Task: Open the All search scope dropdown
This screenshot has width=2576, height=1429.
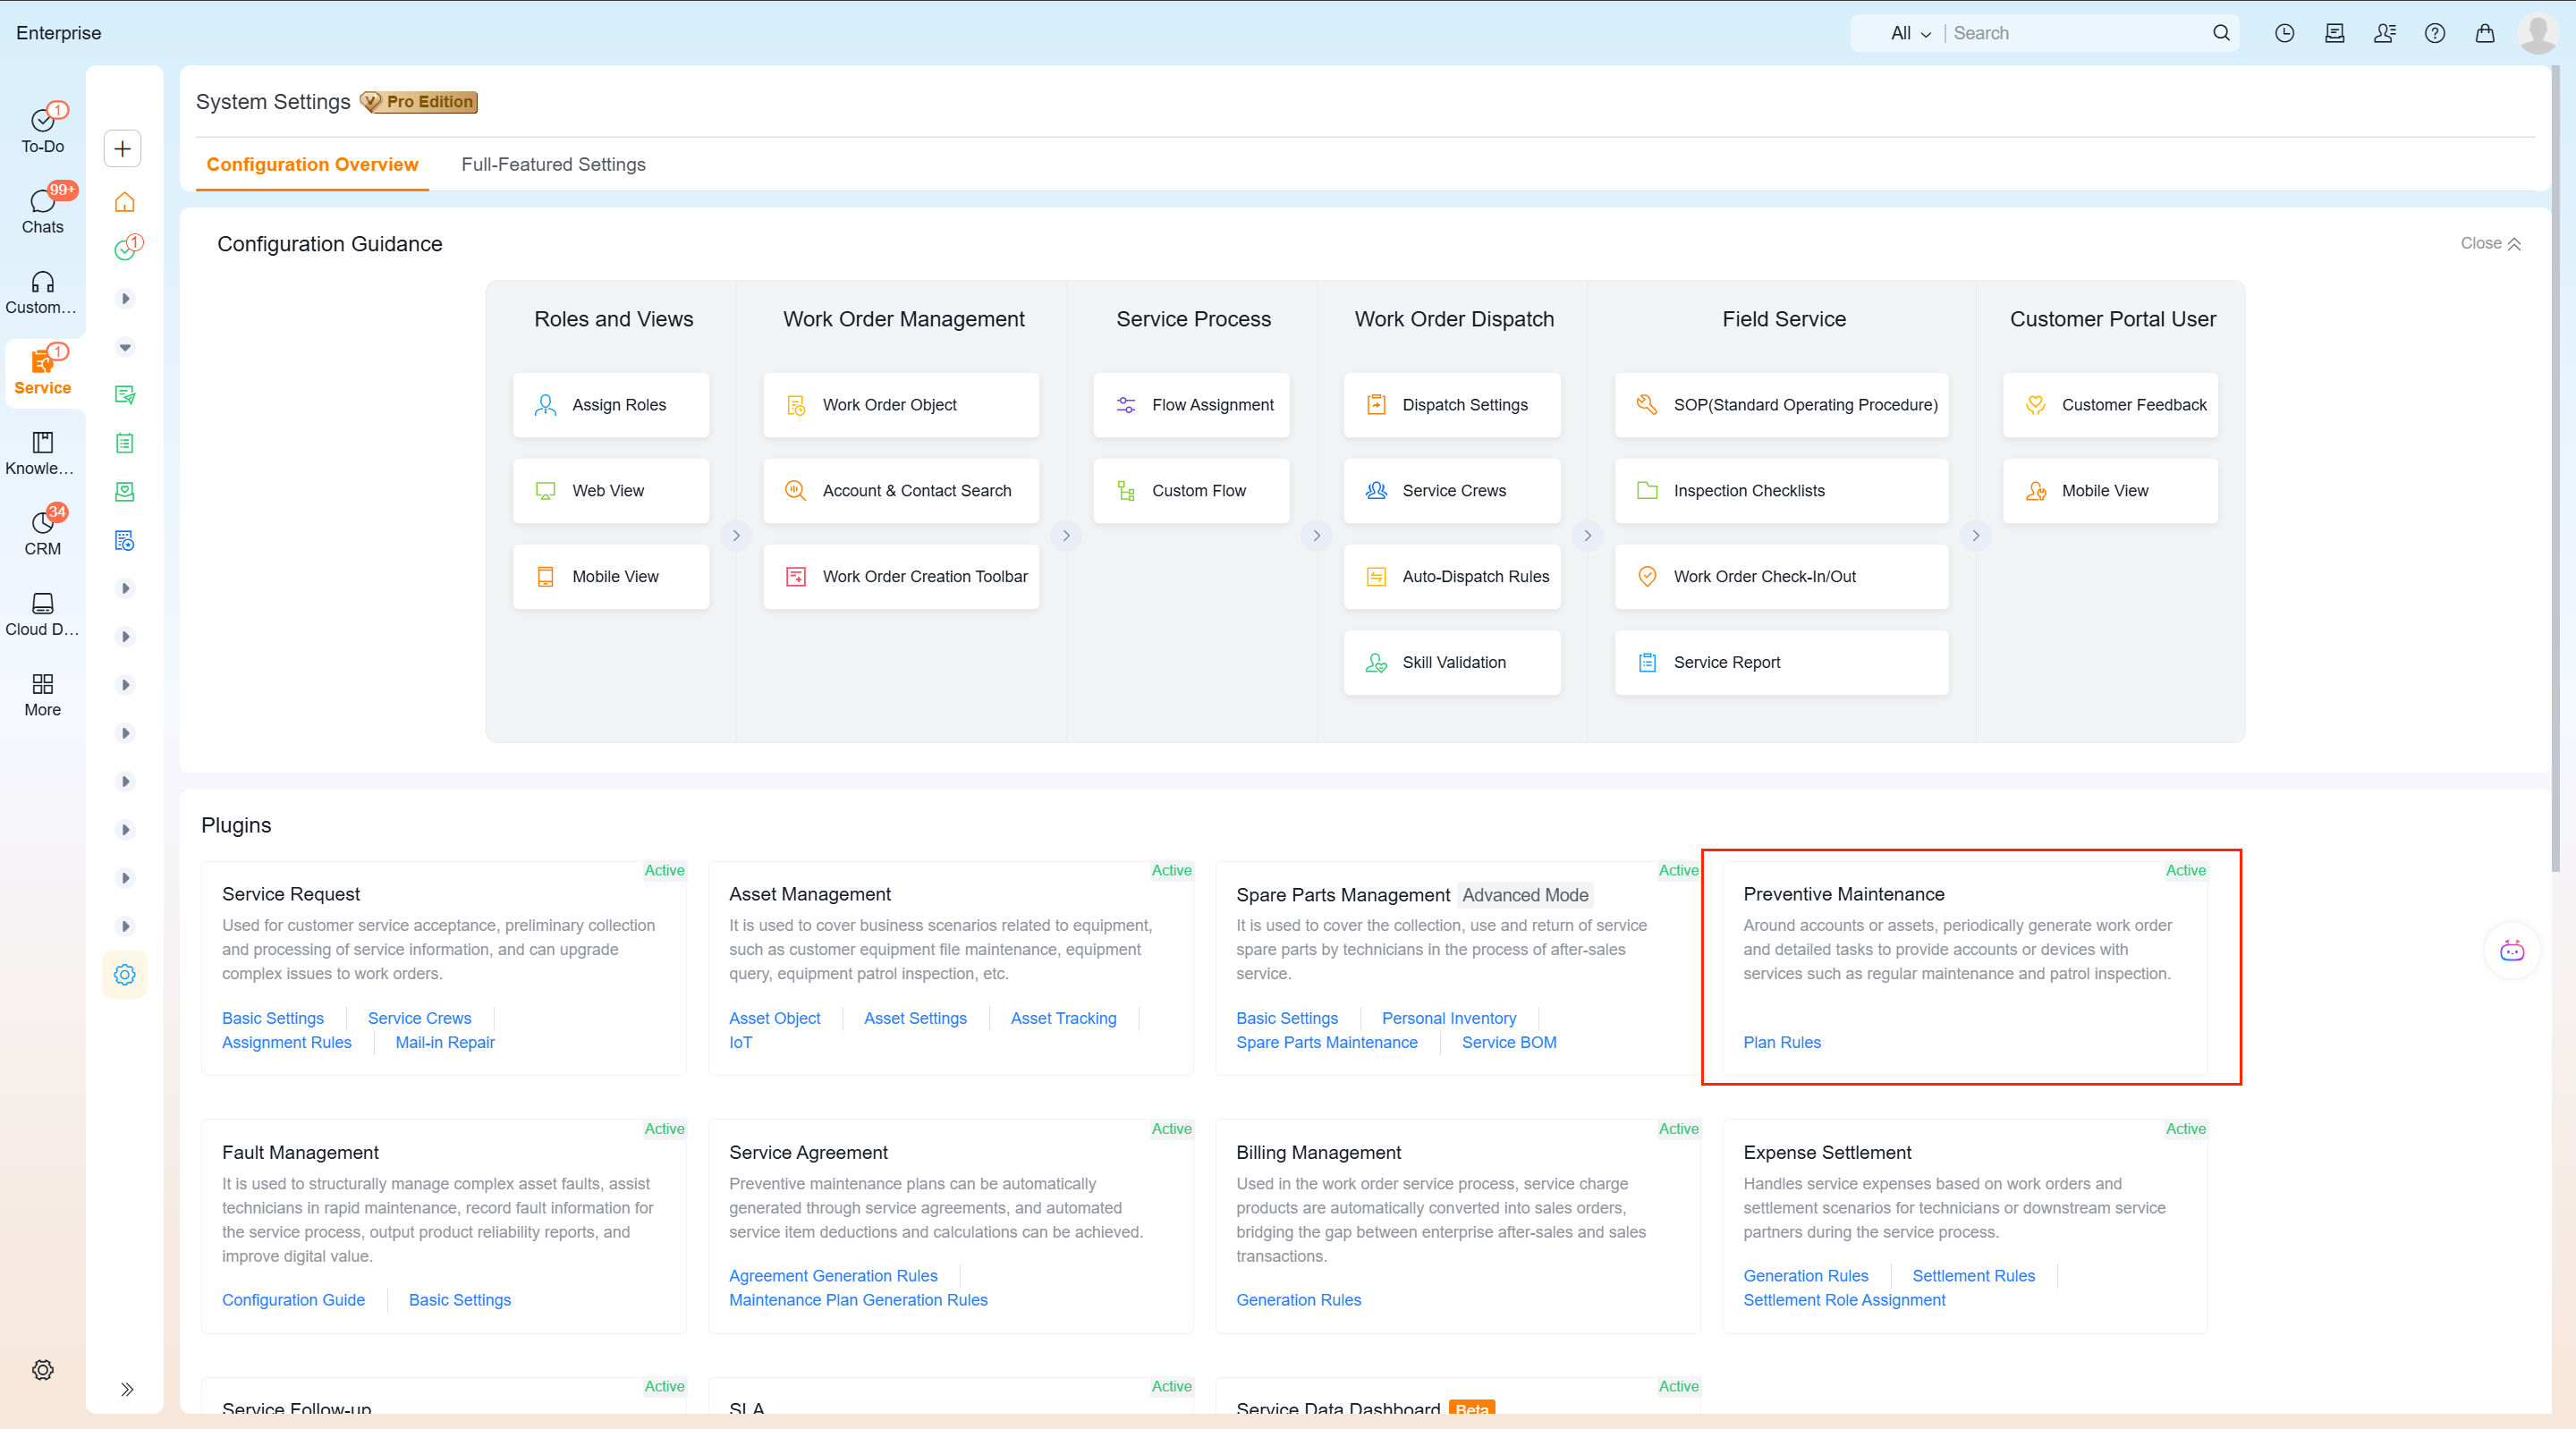Action: coord(1911,33)
